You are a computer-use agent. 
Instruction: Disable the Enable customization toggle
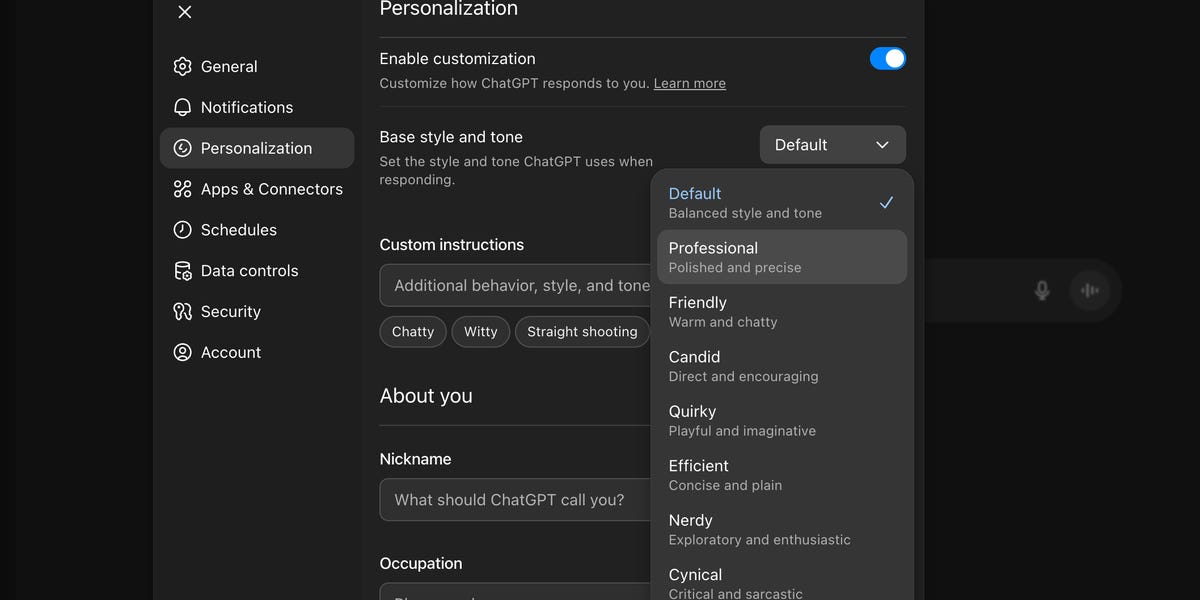point(887,59)
